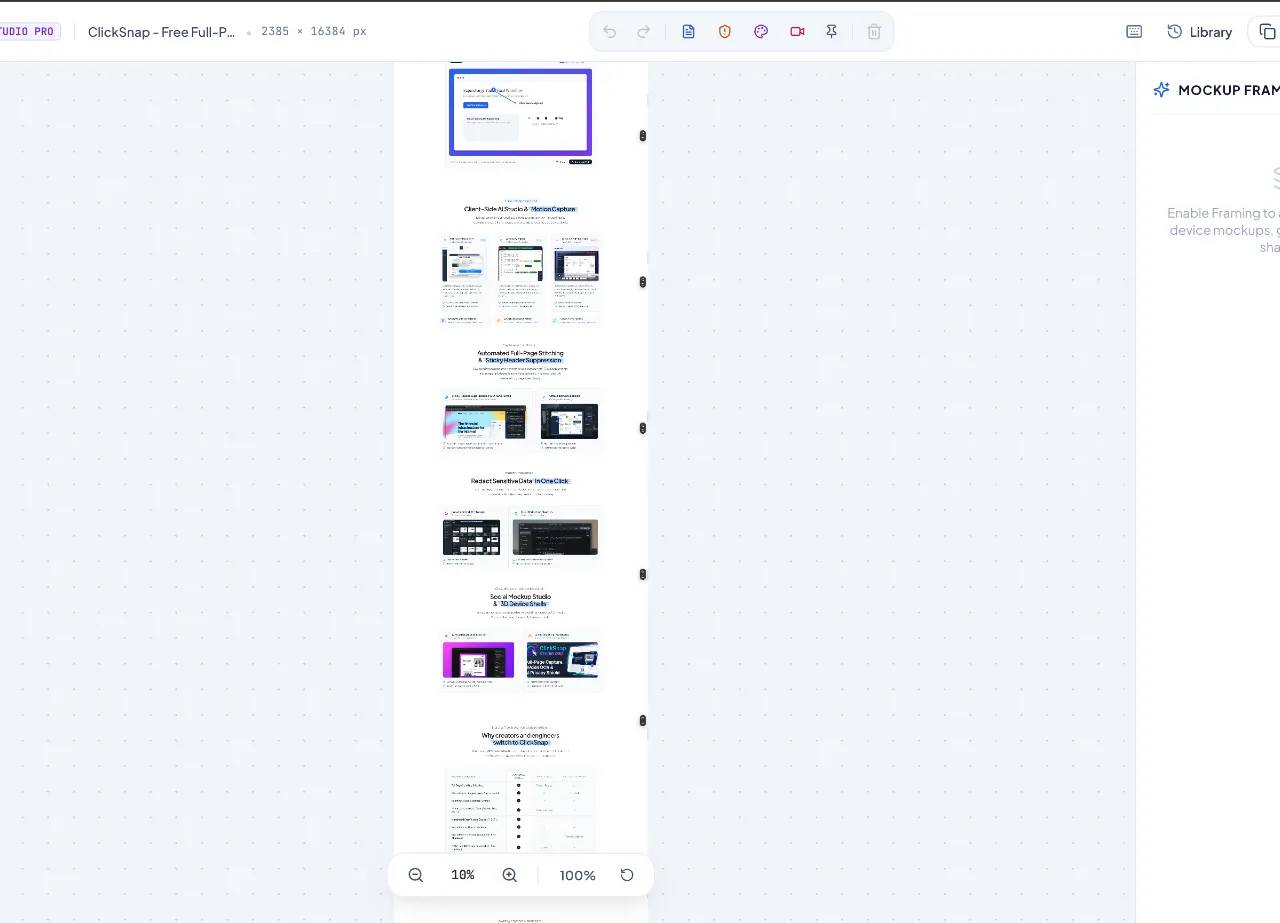Click the redo arrow in the toolbar
The width and height of the screenshot is (1280, 923).
point(644,32)
